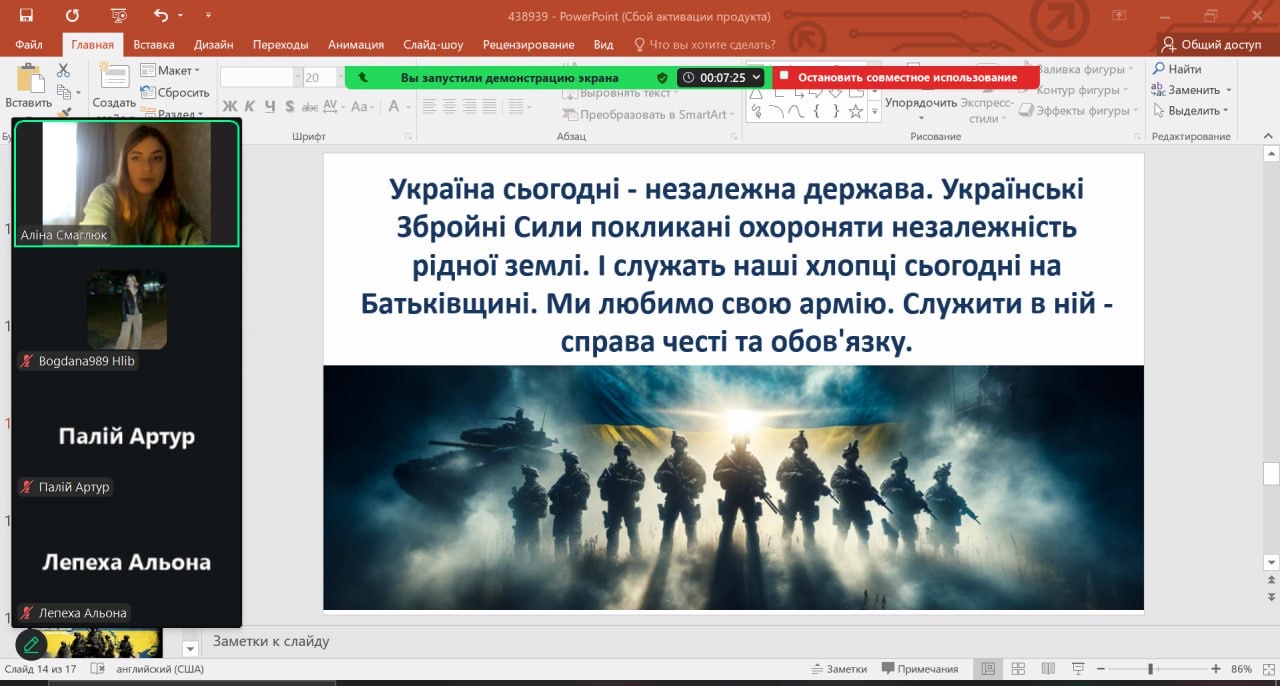Start slideshow from beginning via quick access icon
The image size is (1280, 686).
[x=119, y=16]
